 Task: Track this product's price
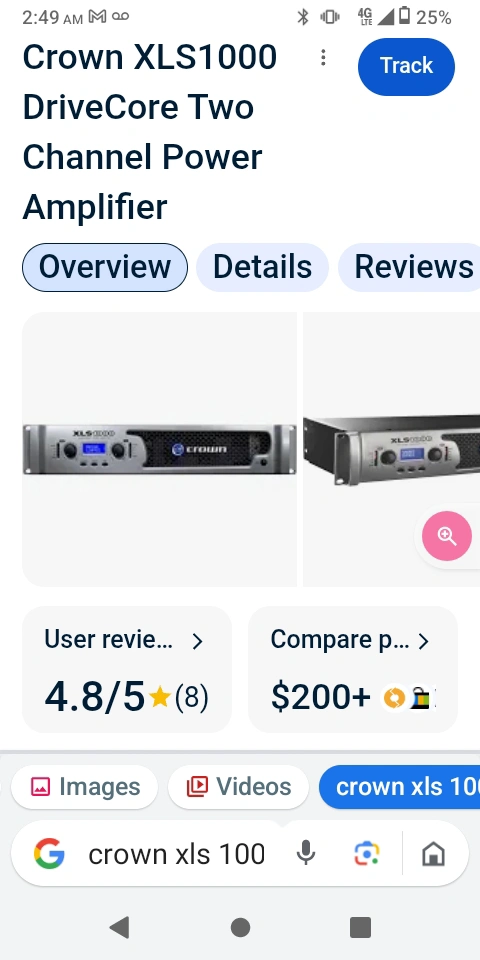[x=407, y=66]
